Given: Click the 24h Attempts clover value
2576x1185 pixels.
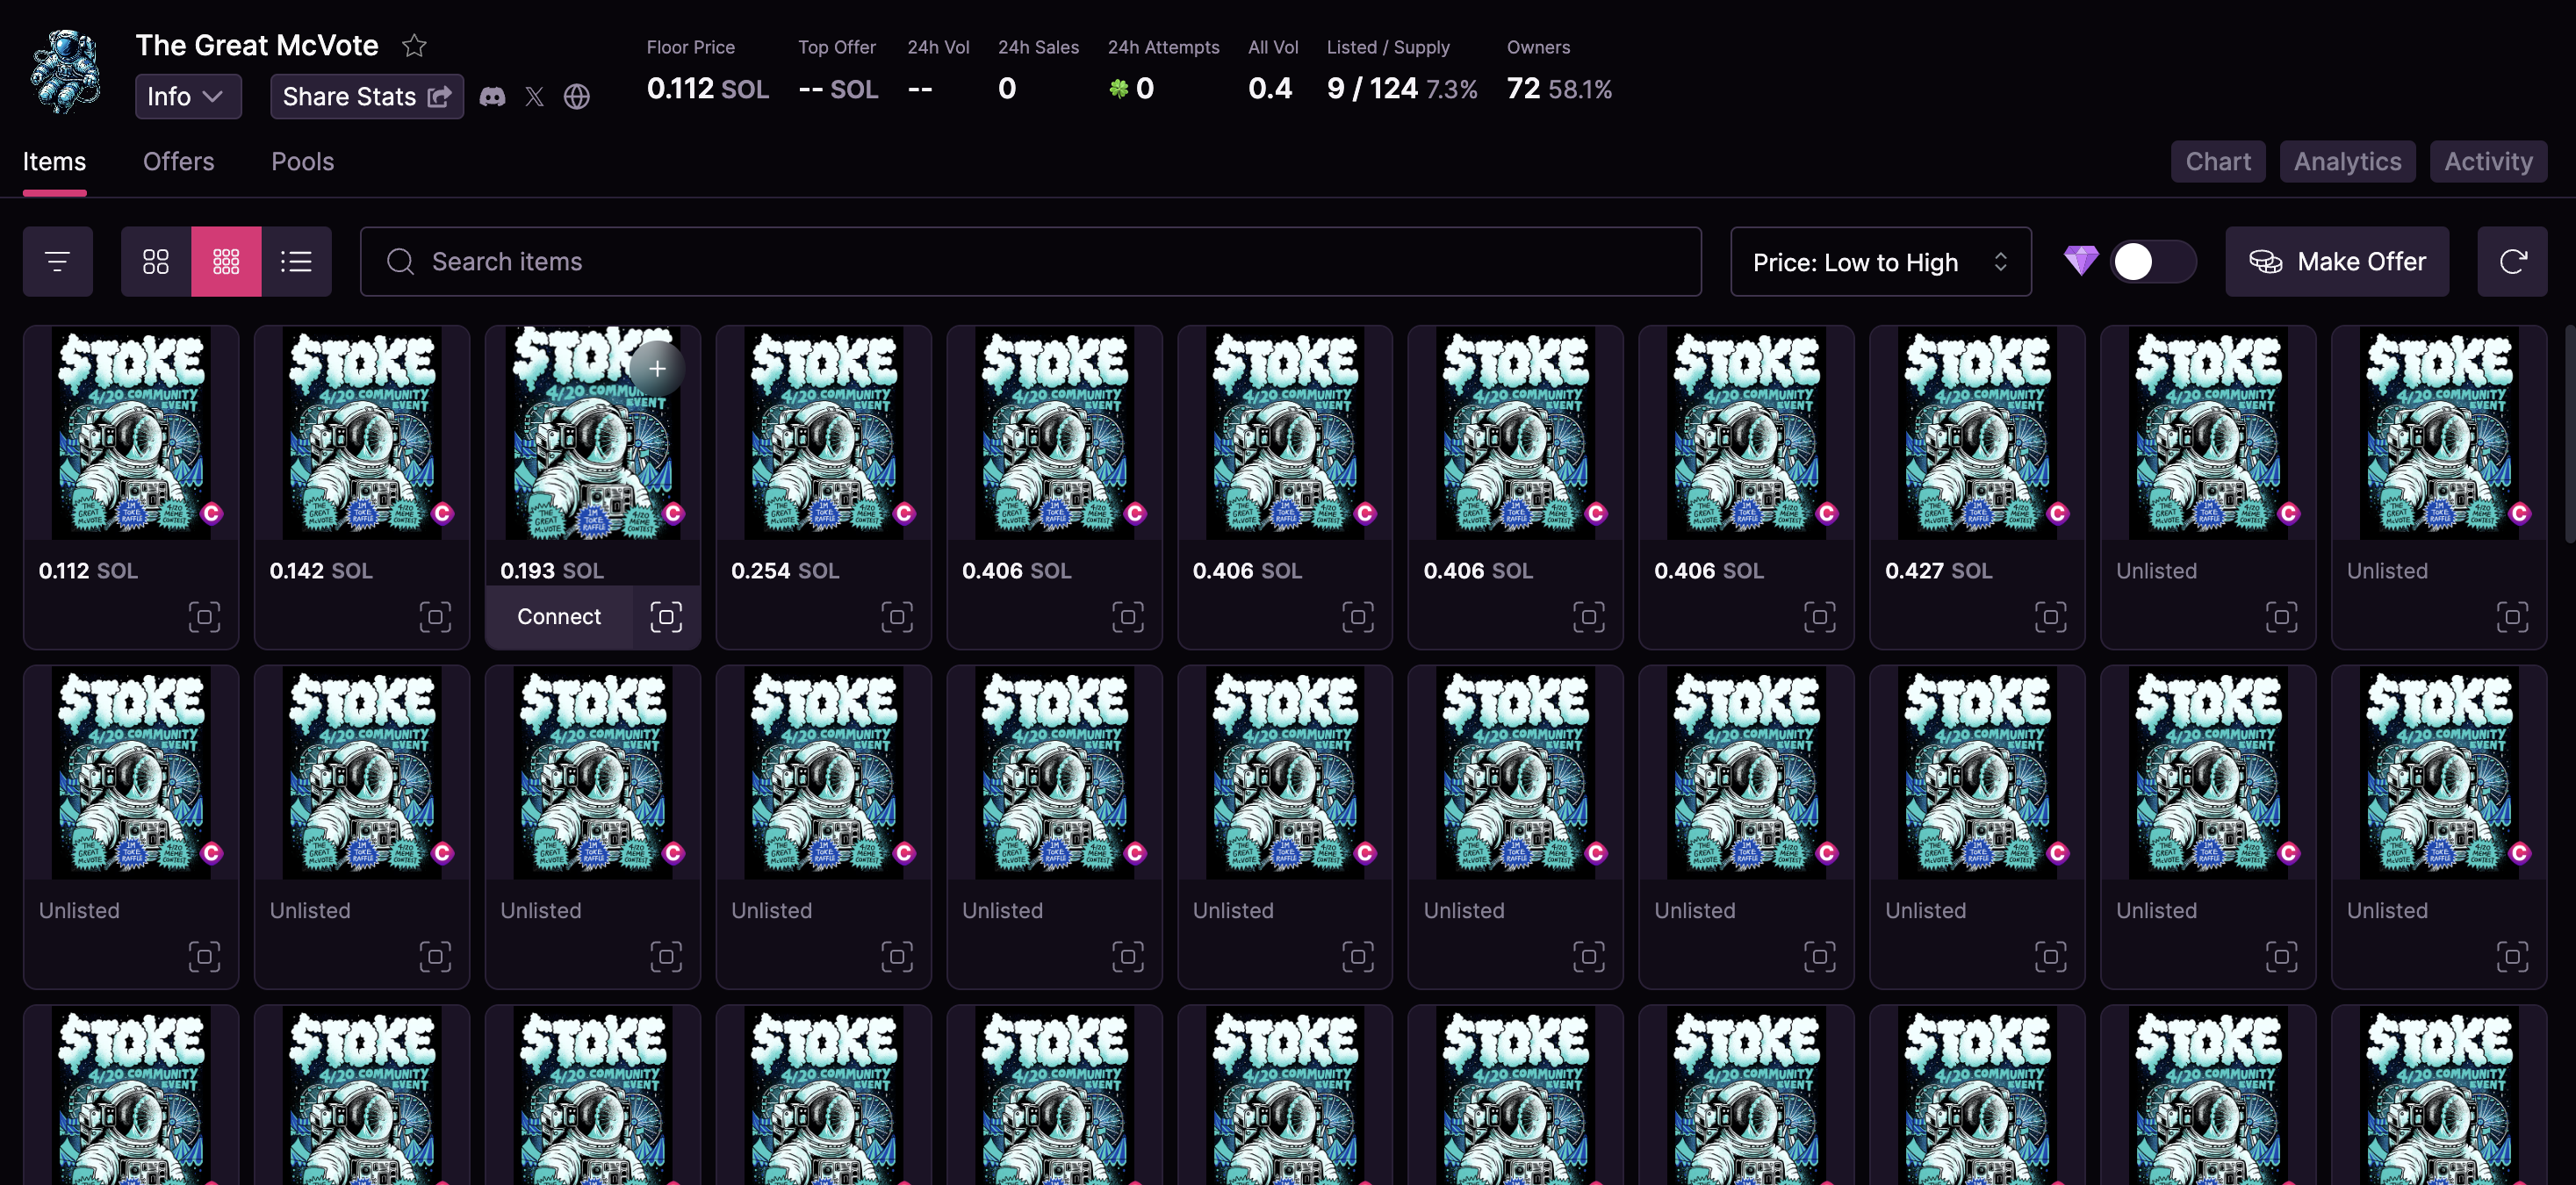Looking at the screenshot, I should pyautogui.click(x=1131, y=88).
